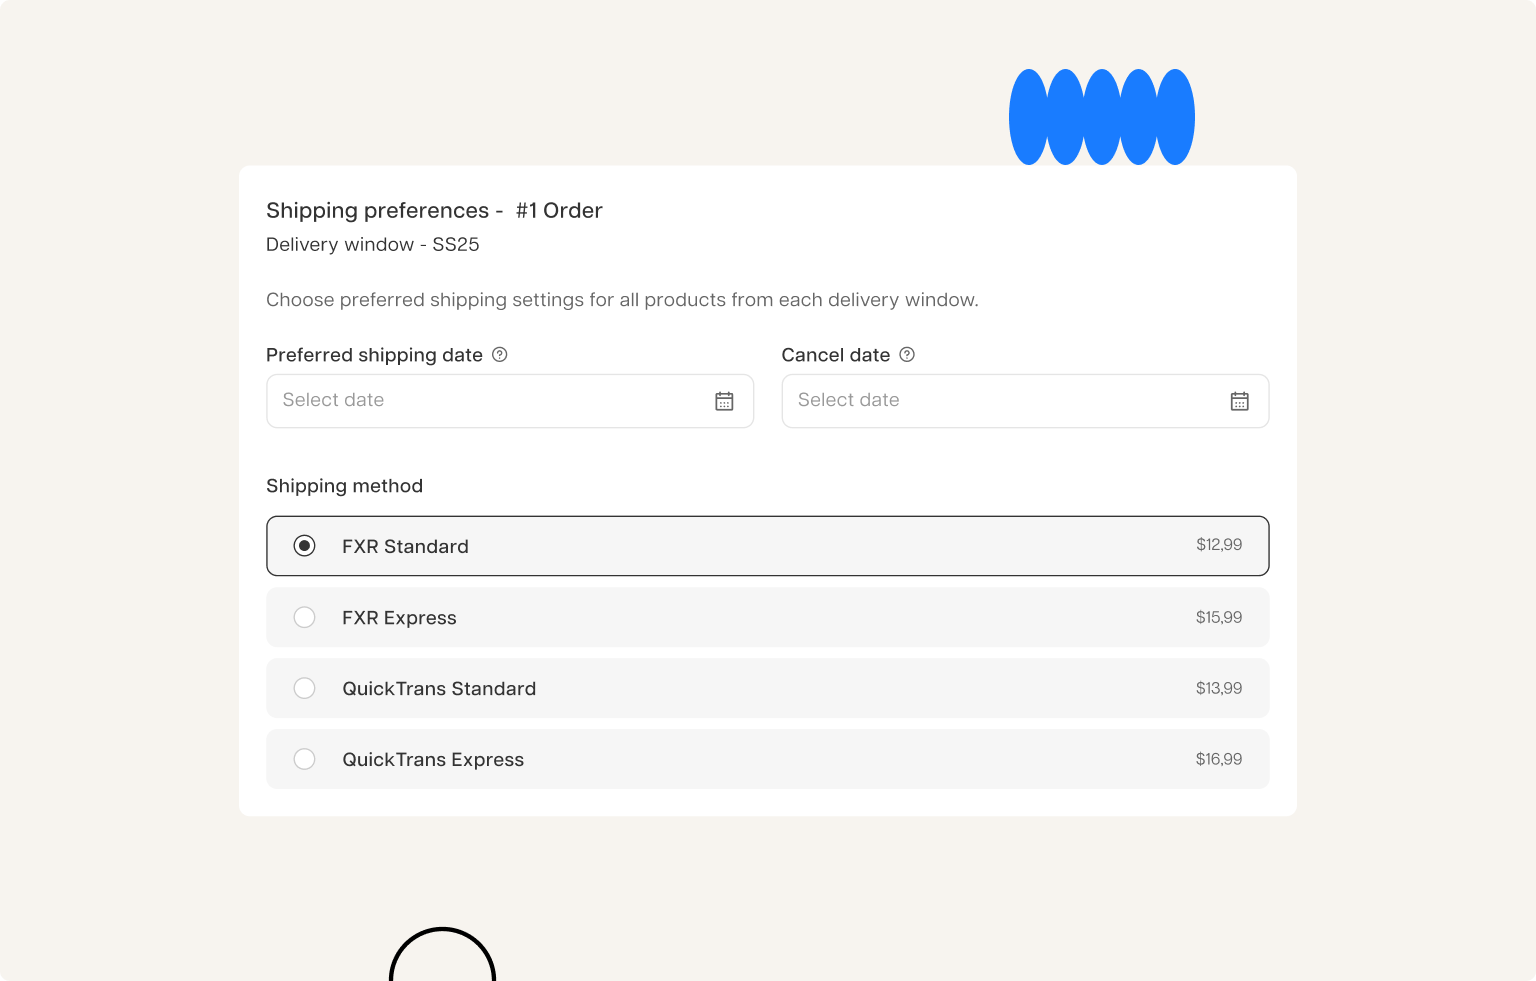Click the Delivery window SS25 text

(372, 245)
